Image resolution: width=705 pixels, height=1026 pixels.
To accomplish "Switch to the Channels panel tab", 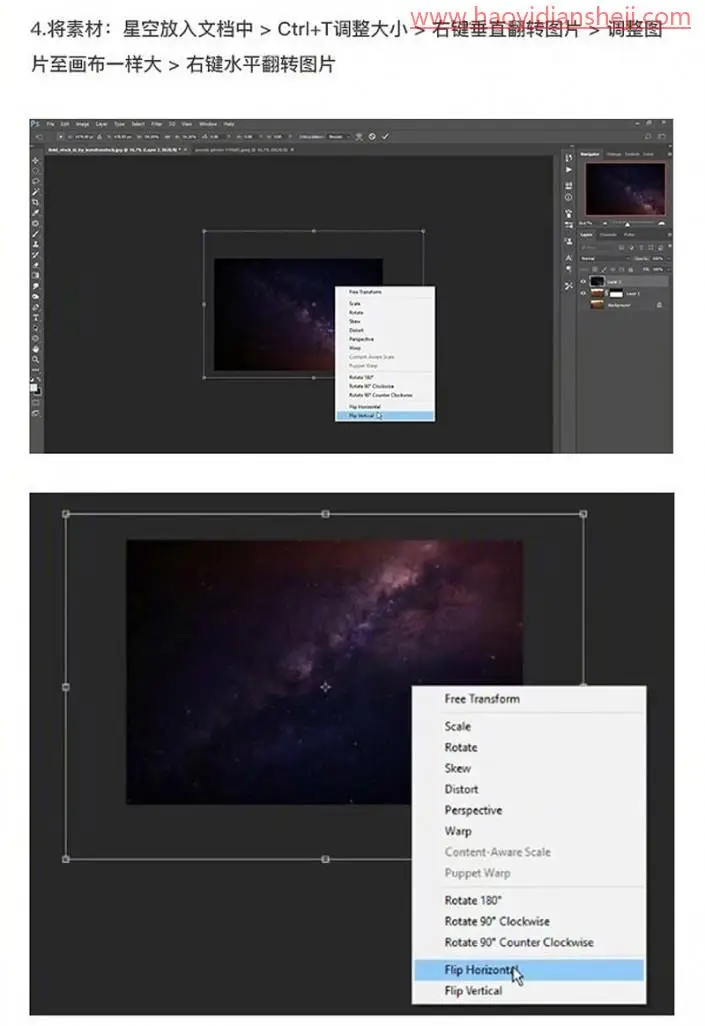I will [x=608, y=235].
